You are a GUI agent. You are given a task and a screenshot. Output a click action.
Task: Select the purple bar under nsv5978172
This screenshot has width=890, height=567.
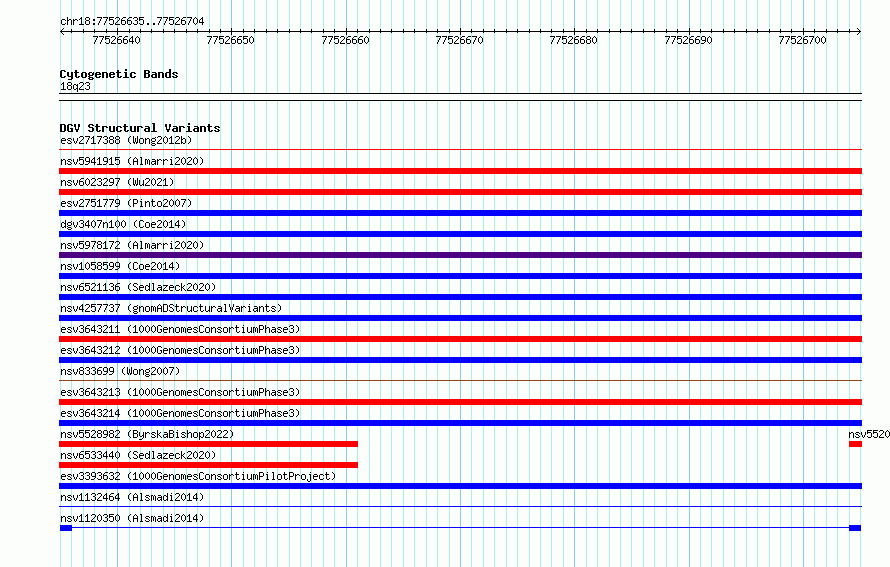point(460,255)
